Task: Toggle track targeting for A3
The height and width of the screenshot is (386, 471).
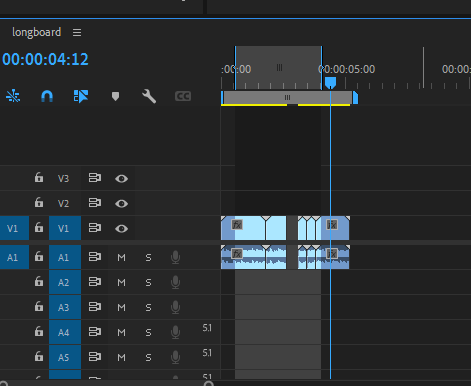Action: [65, 307]
